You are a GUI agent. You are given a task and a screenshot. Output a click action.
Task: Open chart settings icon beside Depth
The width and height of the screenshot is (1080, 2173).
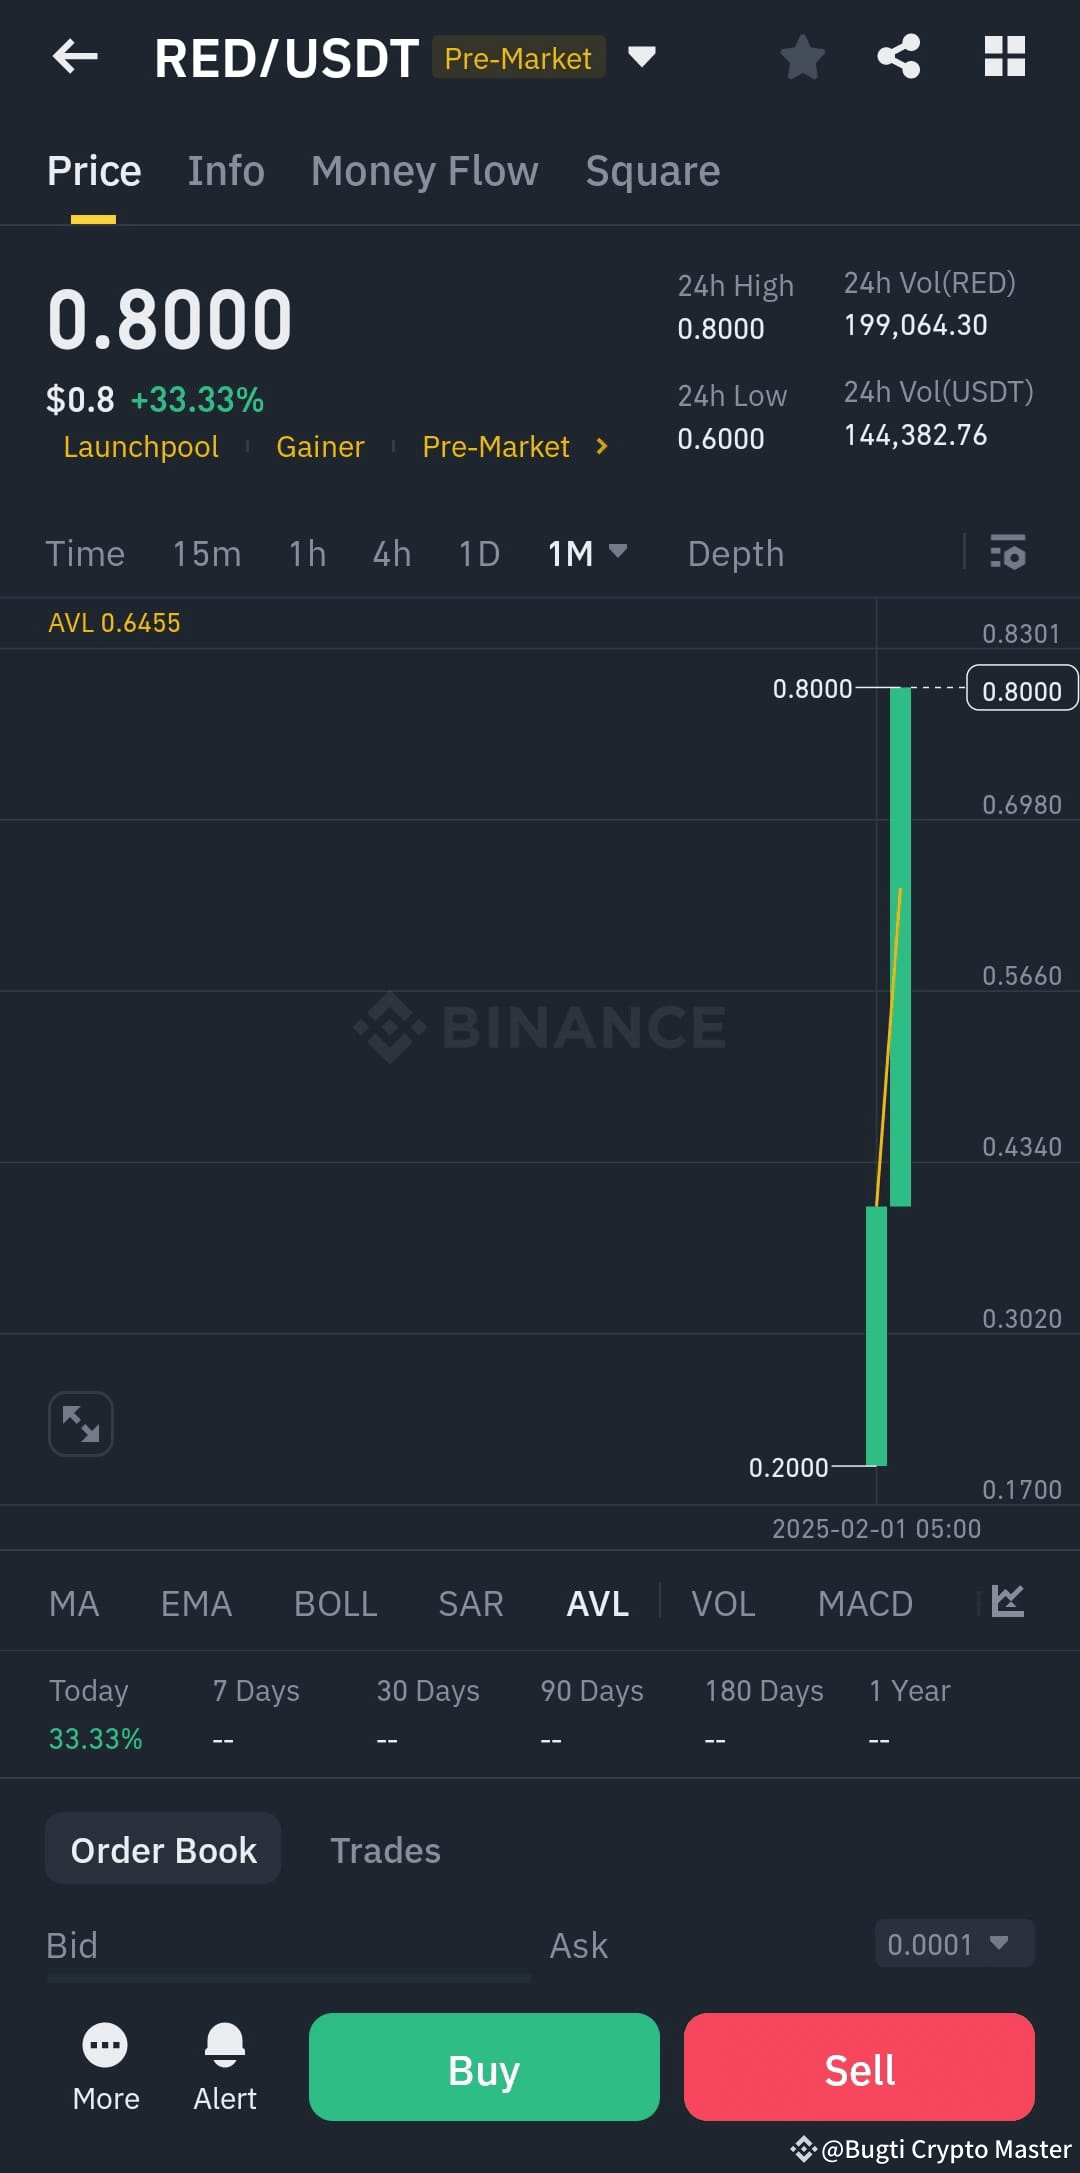click(x=1007, y=552)
